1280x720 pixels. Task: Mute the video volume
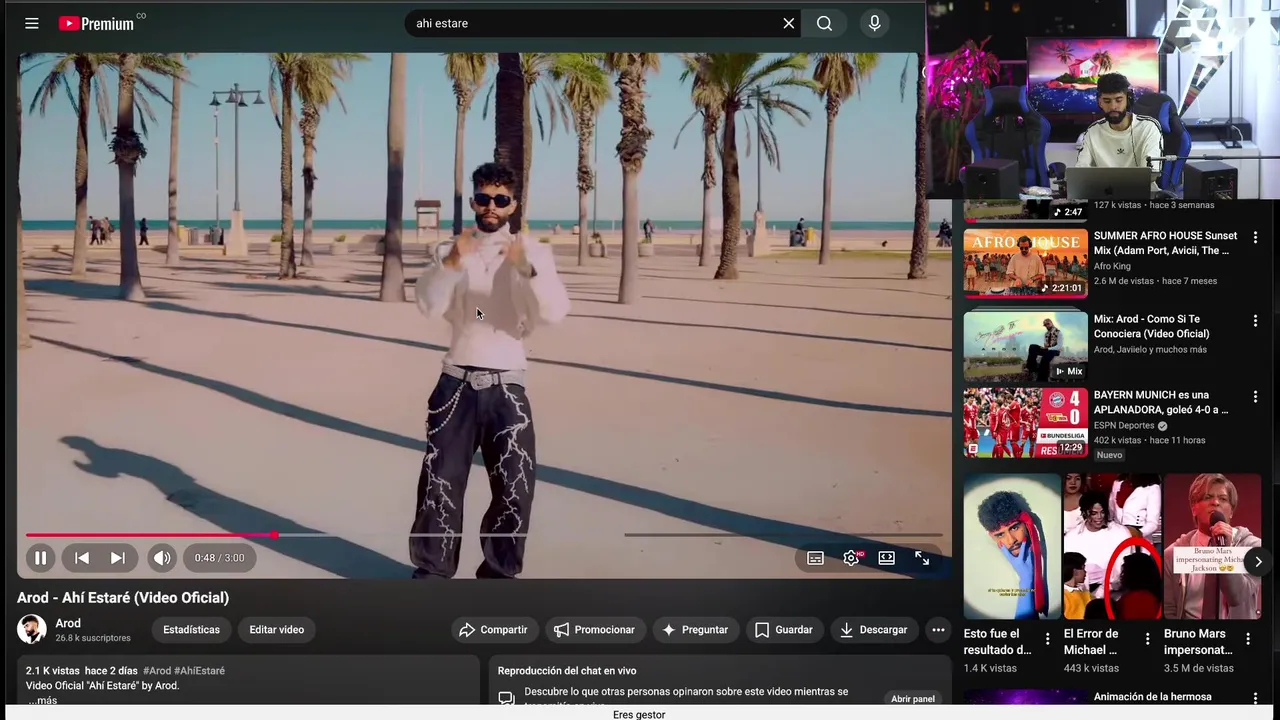[x=162, y=558]
